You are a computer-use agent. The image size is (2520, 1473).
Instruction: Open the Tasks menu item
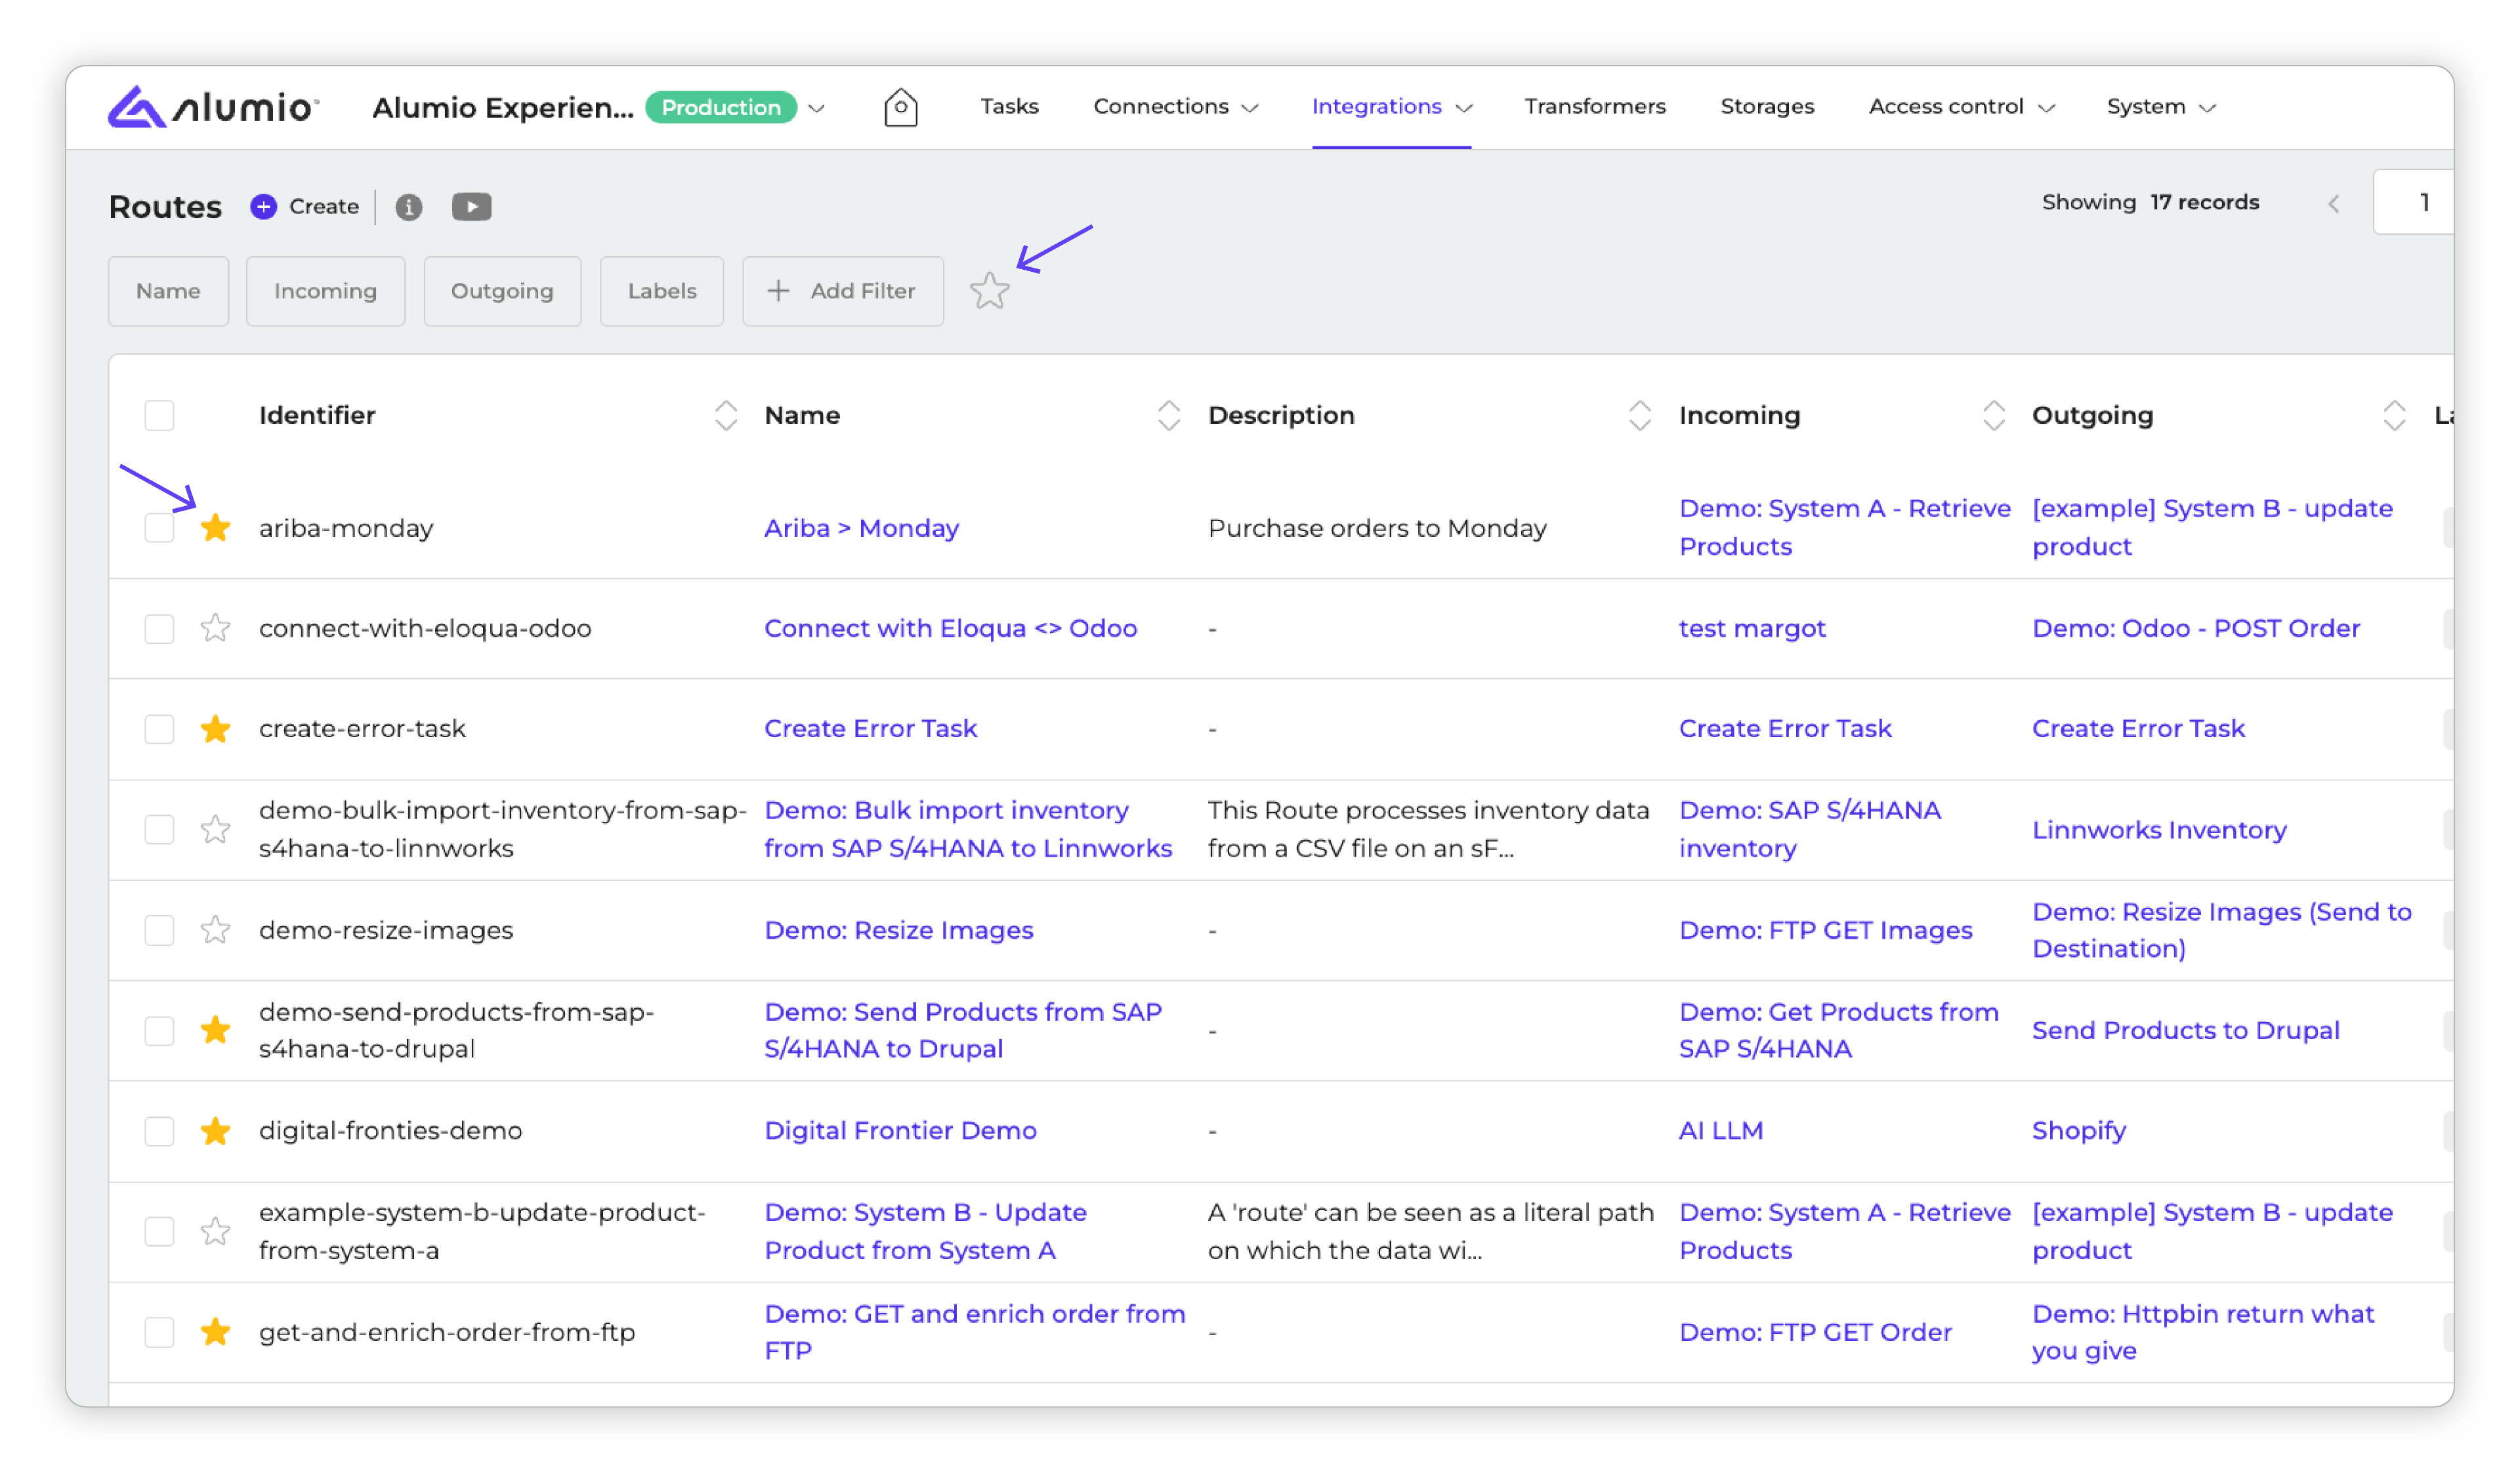tap(1008, 107)
